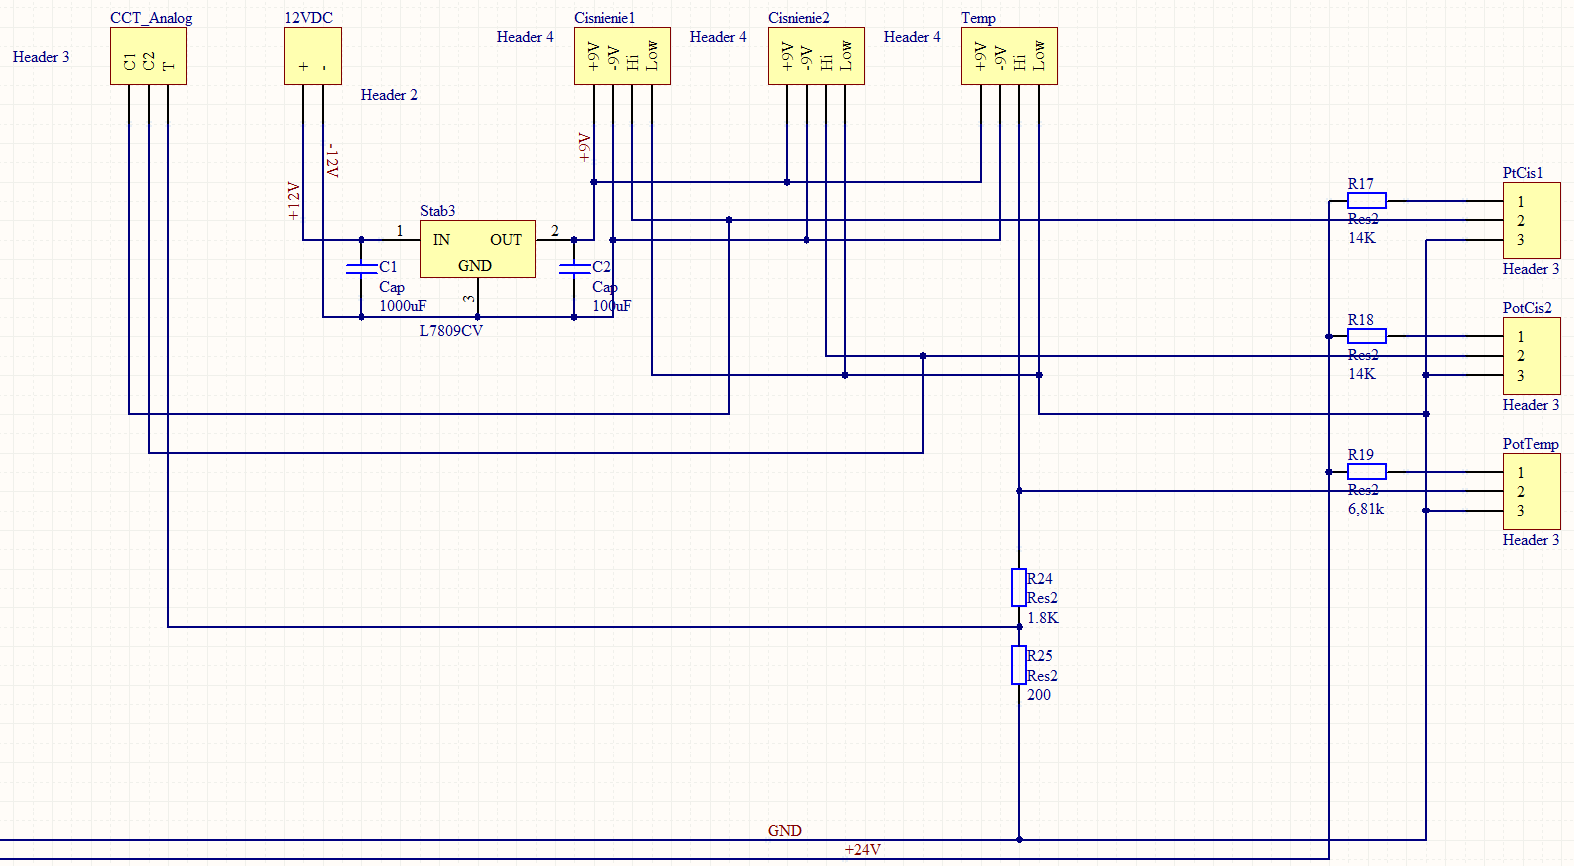Click the Header 3 text under PtCis1
This screenshot has height=866, width=1574.
tap(1531, 269)
